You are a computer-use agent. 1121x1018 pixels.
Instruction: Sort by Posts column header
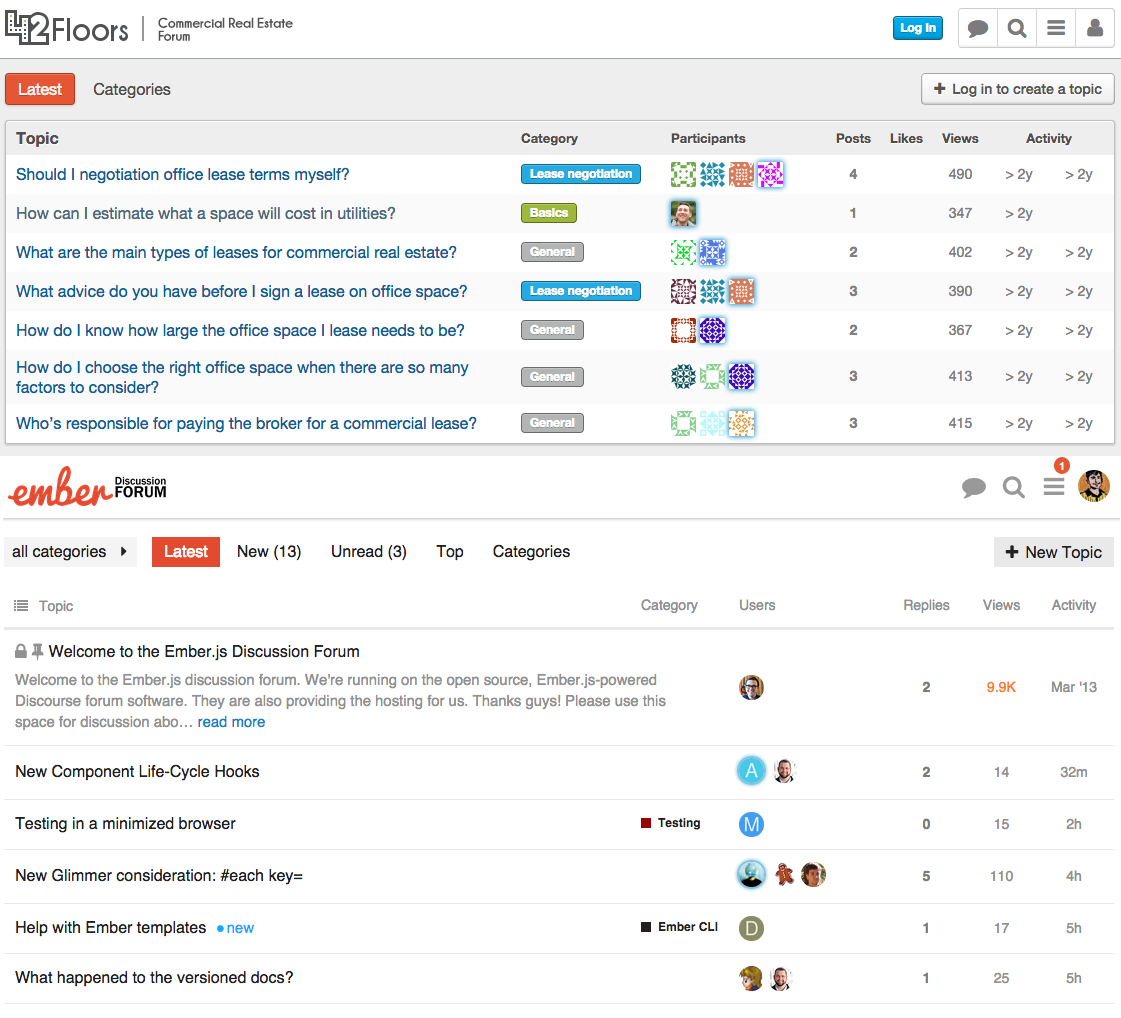[853, 138]
